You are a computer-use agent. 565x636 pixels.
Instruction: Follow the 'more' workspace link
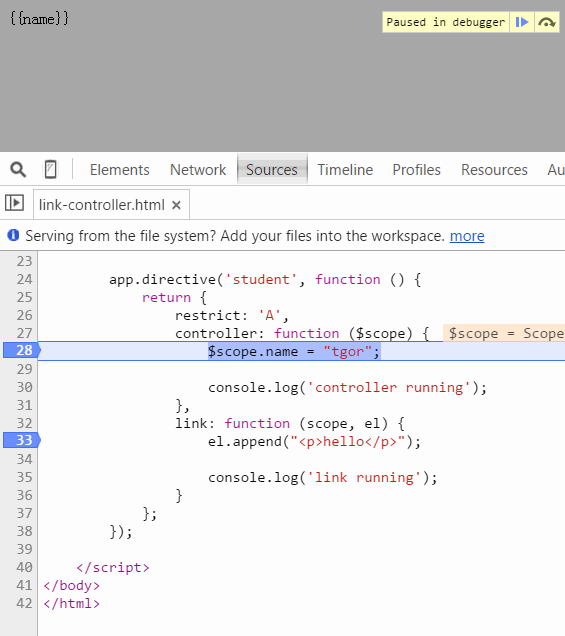click(x=467, y=236)
